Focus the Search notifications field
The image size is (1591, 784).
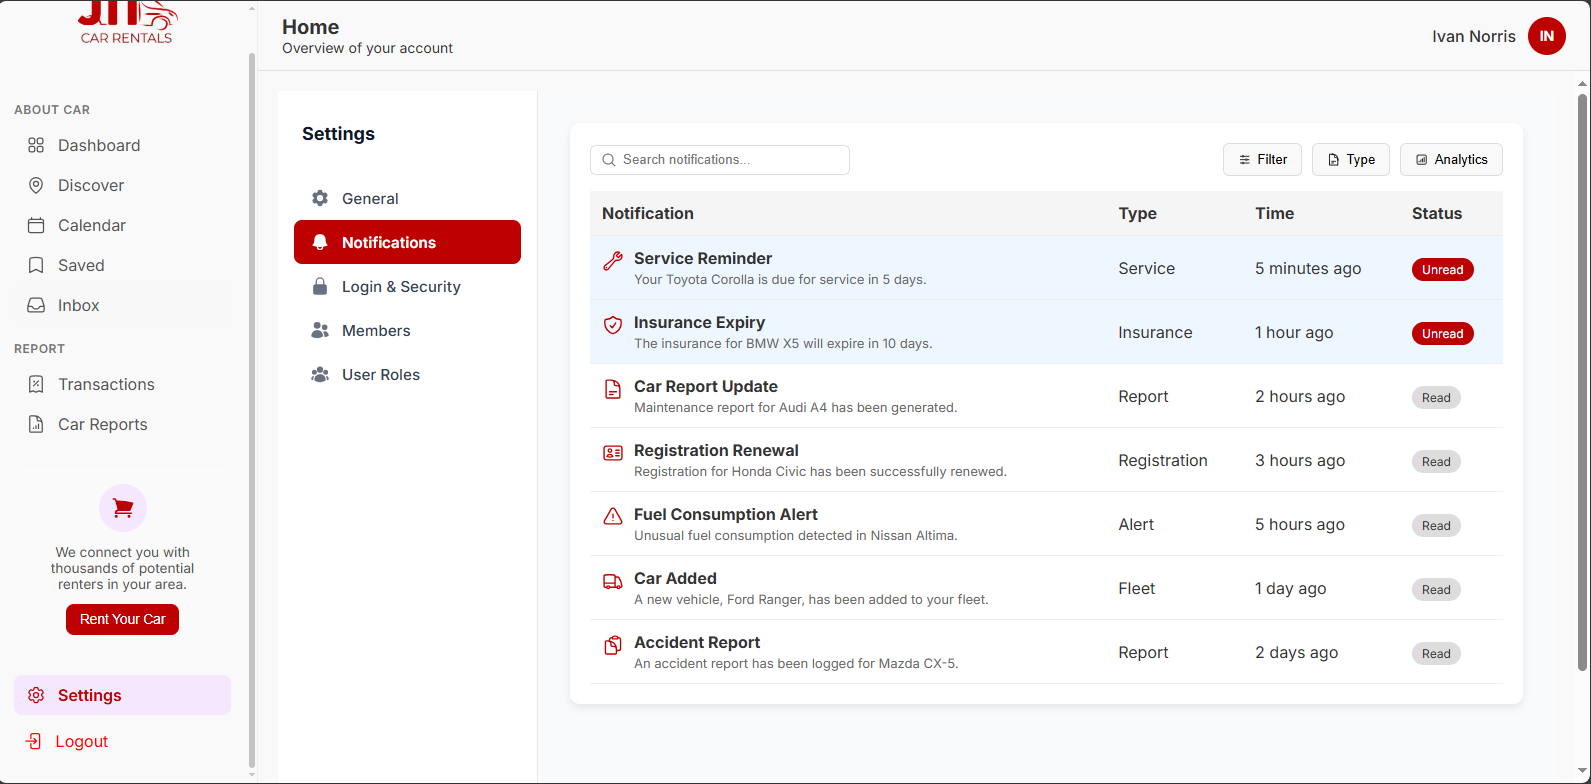coord(720,160)
